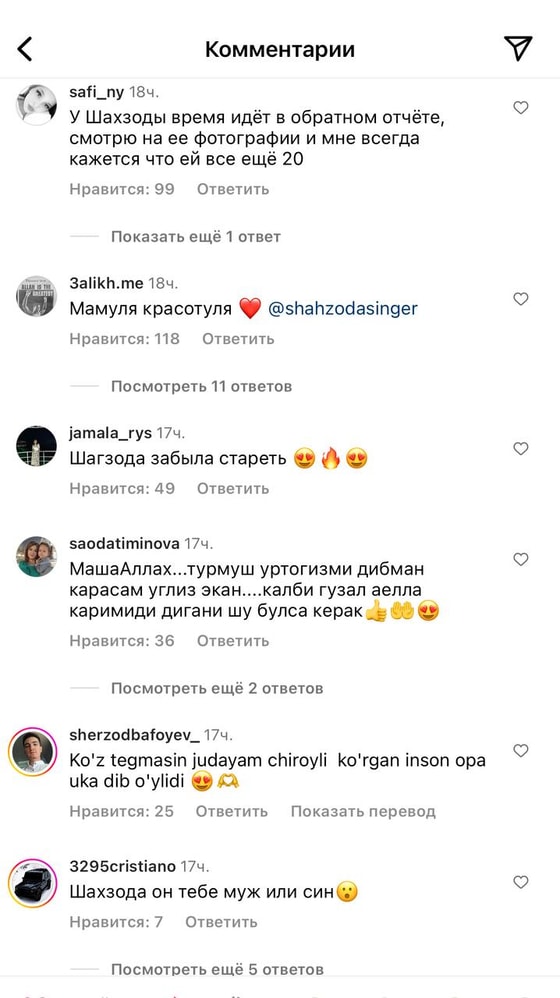Tap heart beside saodatiminova's comment
Viewport: 560px width, 998px height.
[521, 559]
